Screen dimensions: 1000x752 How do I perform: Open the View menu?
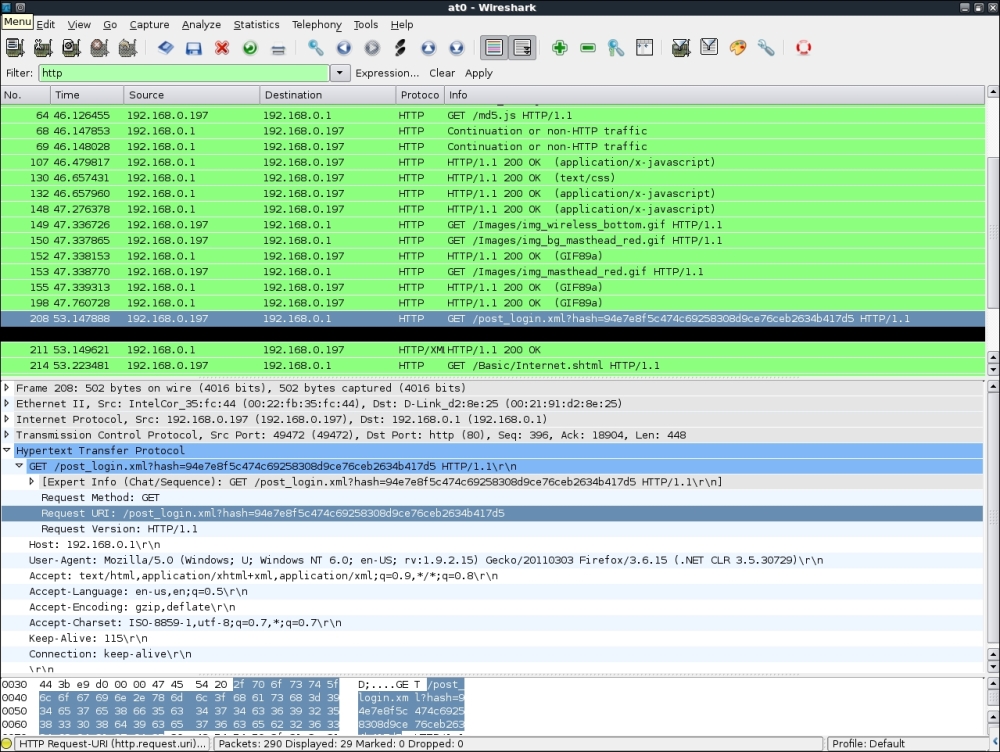coord(79,24)
